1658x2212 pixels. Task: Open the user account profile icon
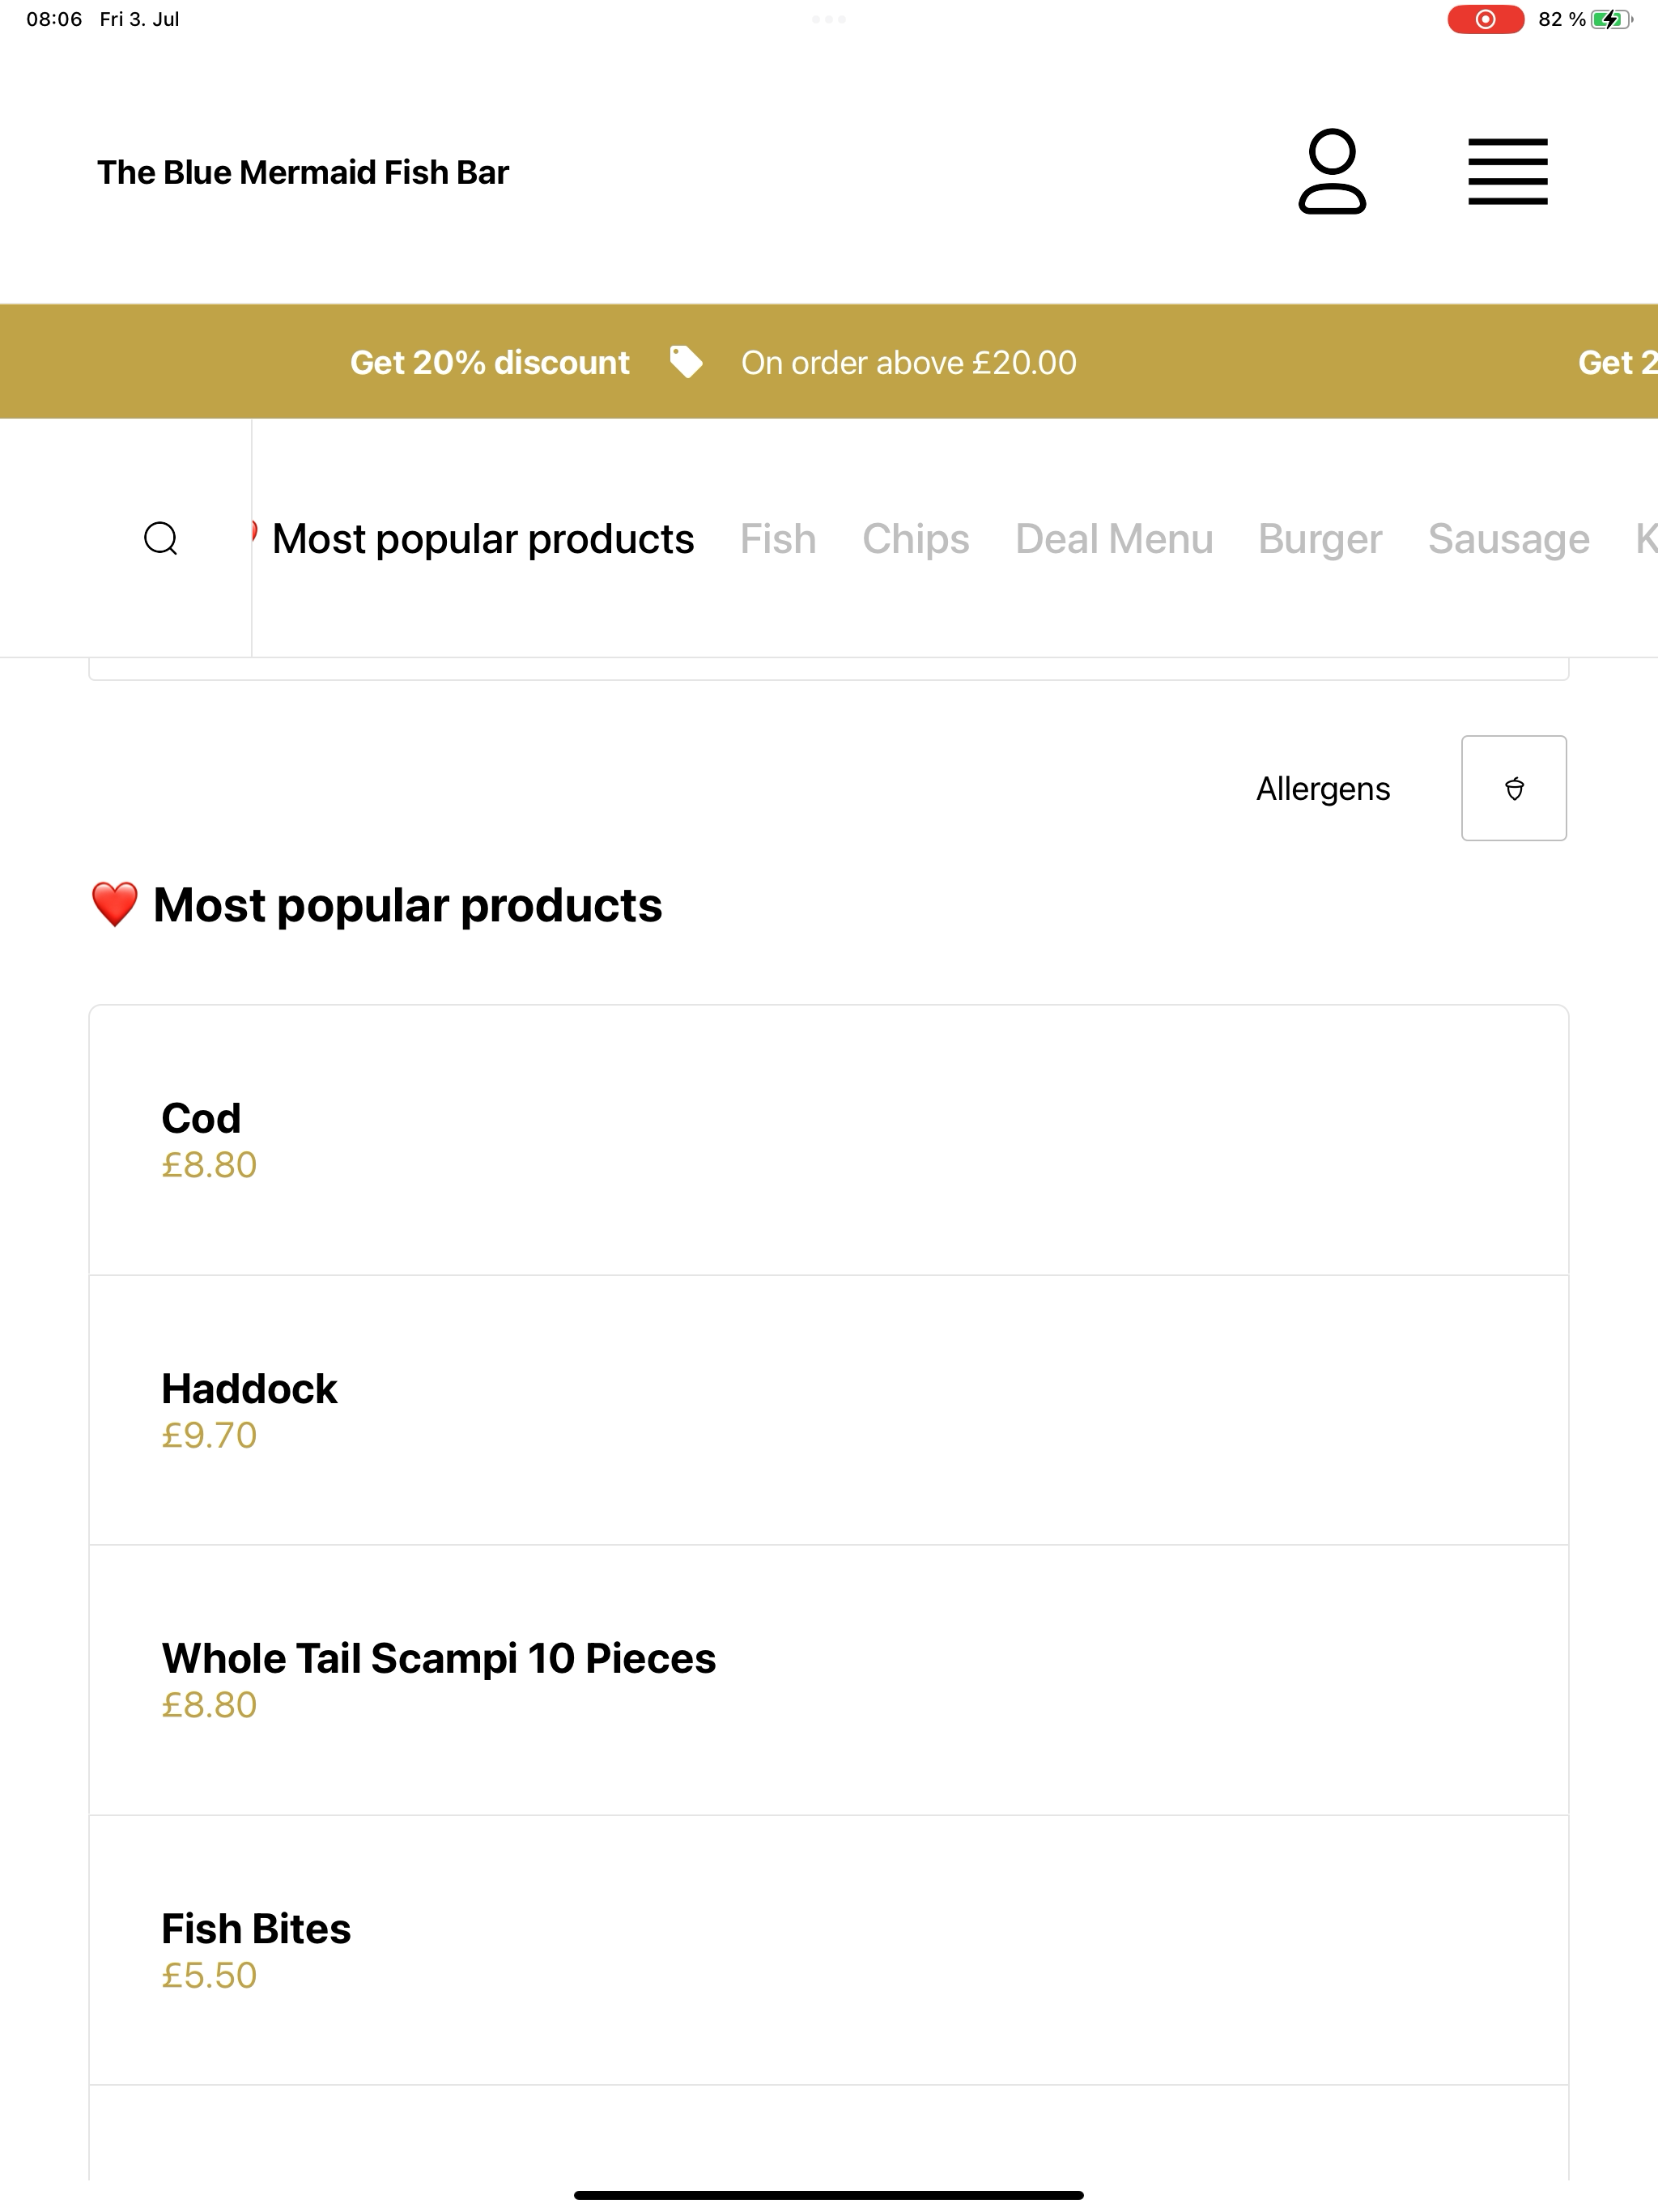[1332, 171]
